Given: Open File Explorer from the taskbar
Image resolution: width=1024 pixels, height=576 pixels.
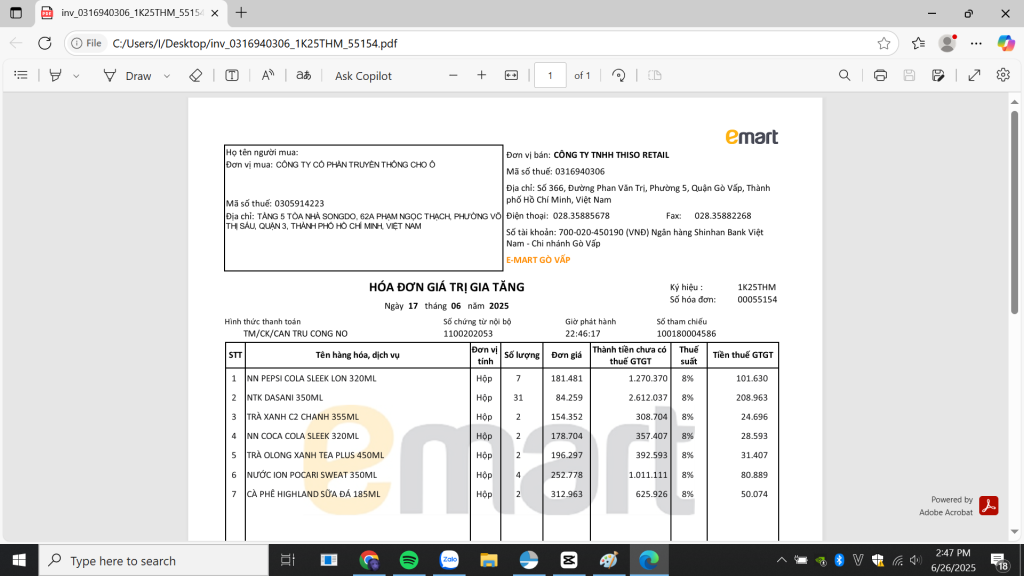Looking at the screenshot, I should [488, 560].
